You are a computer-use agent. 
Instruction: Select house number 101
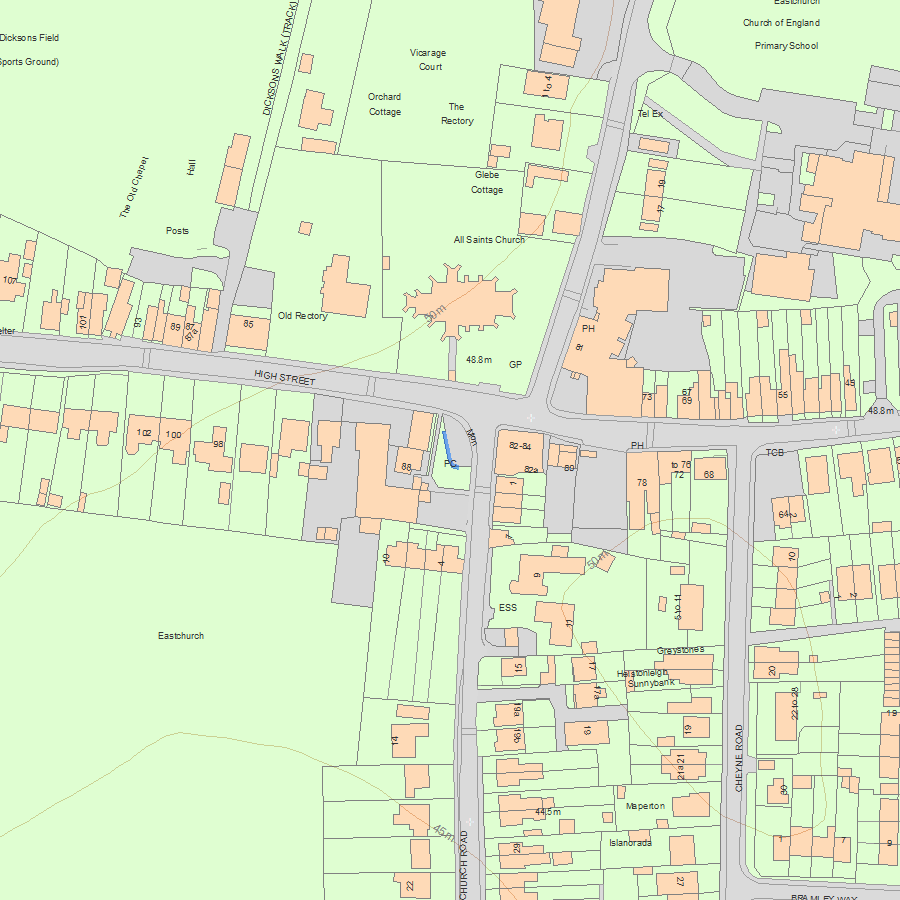[83, 322]
